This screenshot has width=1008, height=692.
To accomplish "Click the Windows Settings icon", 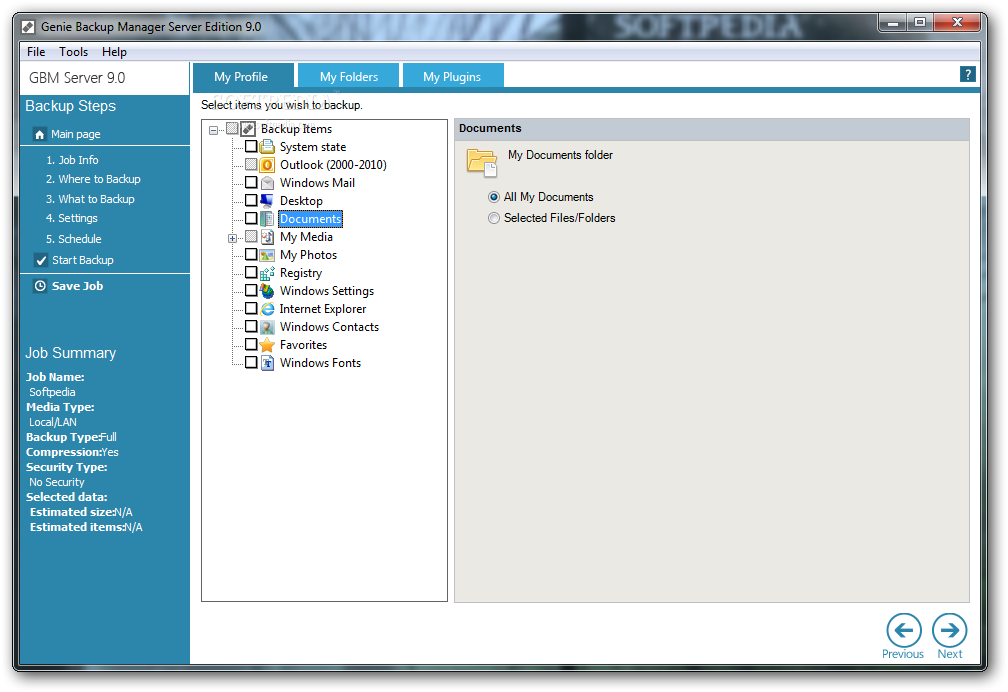I will tap(267, 291).
